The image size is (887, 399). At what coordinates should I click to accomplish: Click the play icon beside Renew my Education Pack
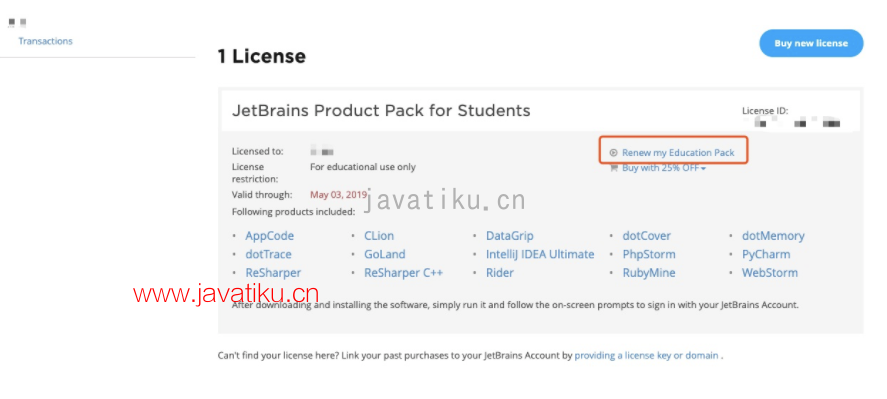(x=613, y=153)
